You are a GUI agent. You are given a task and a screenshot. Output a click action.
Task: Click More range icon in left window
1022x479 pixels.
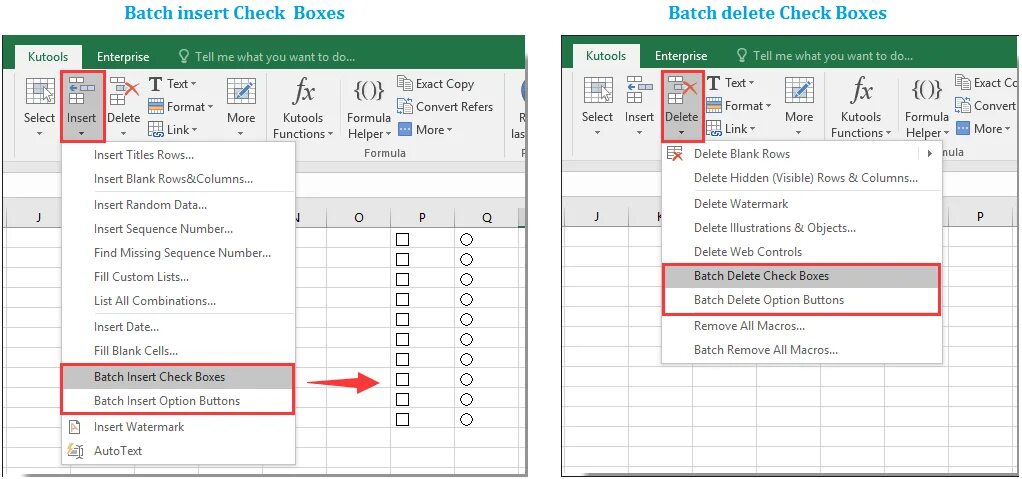pos(241,91)
